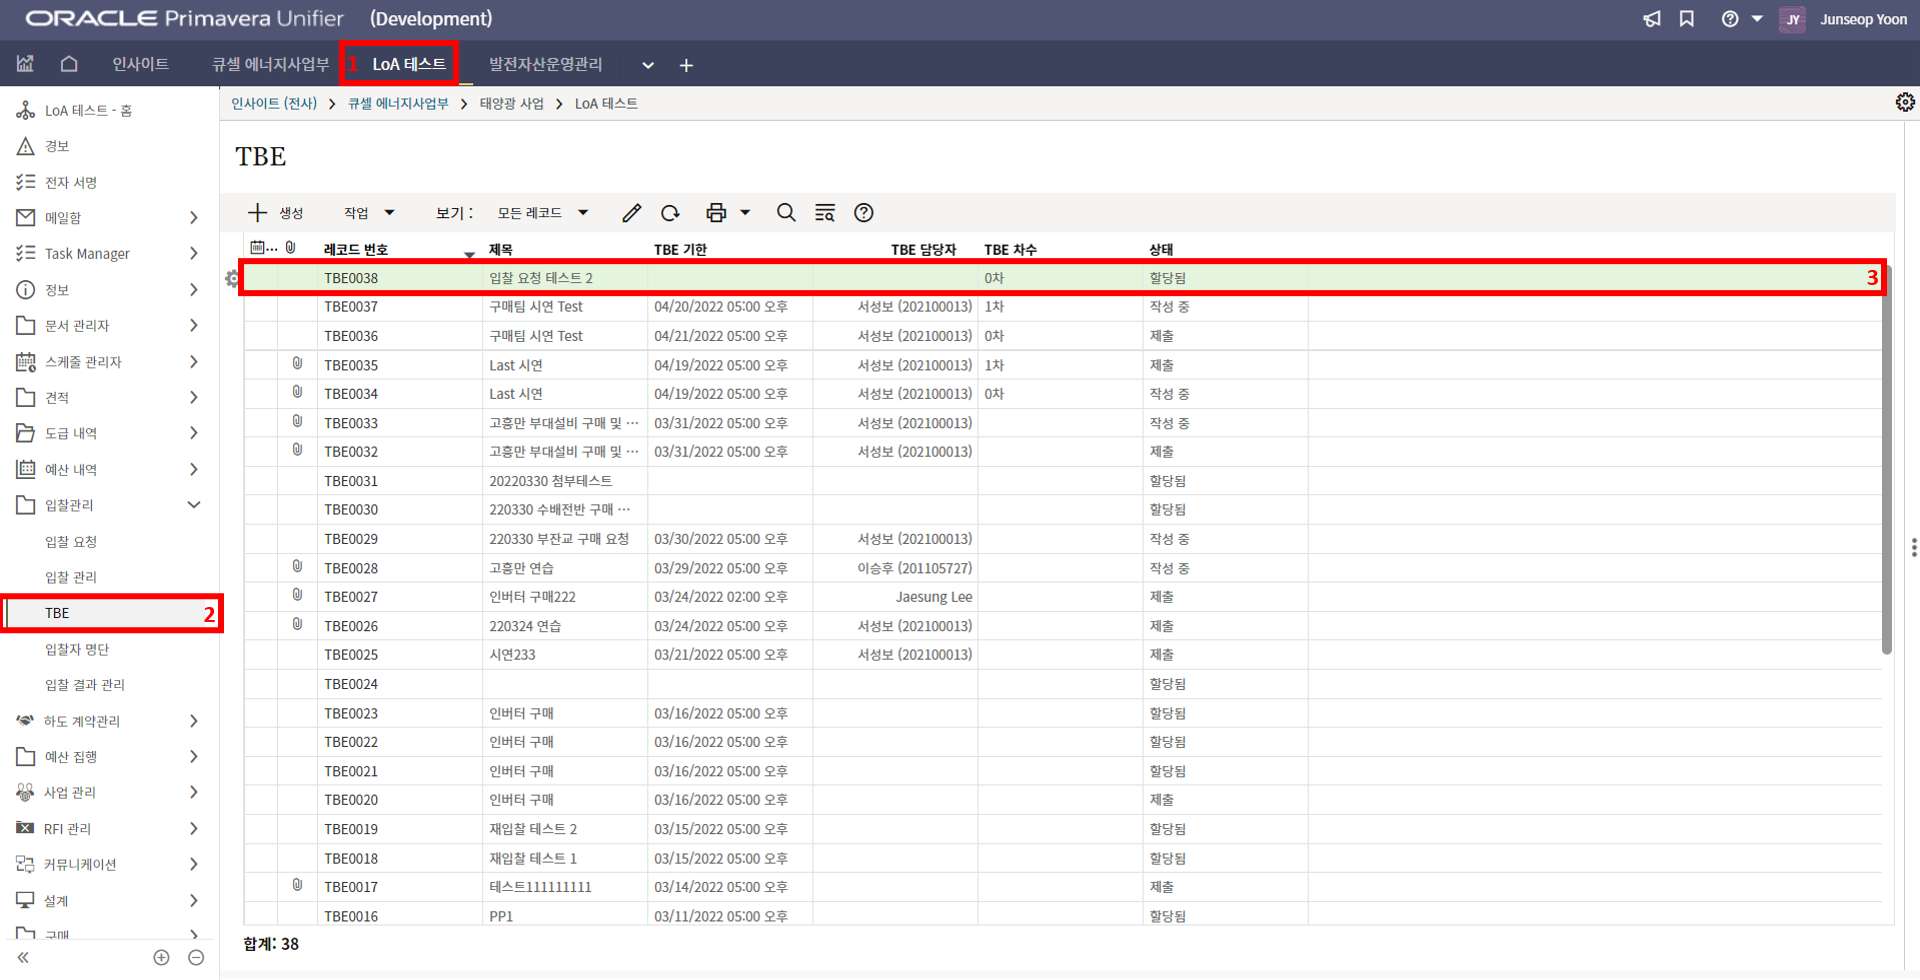Collapse the 입찰관리 folder in sidebar
Screen dimensions: 1920x980
coord(194,505)
